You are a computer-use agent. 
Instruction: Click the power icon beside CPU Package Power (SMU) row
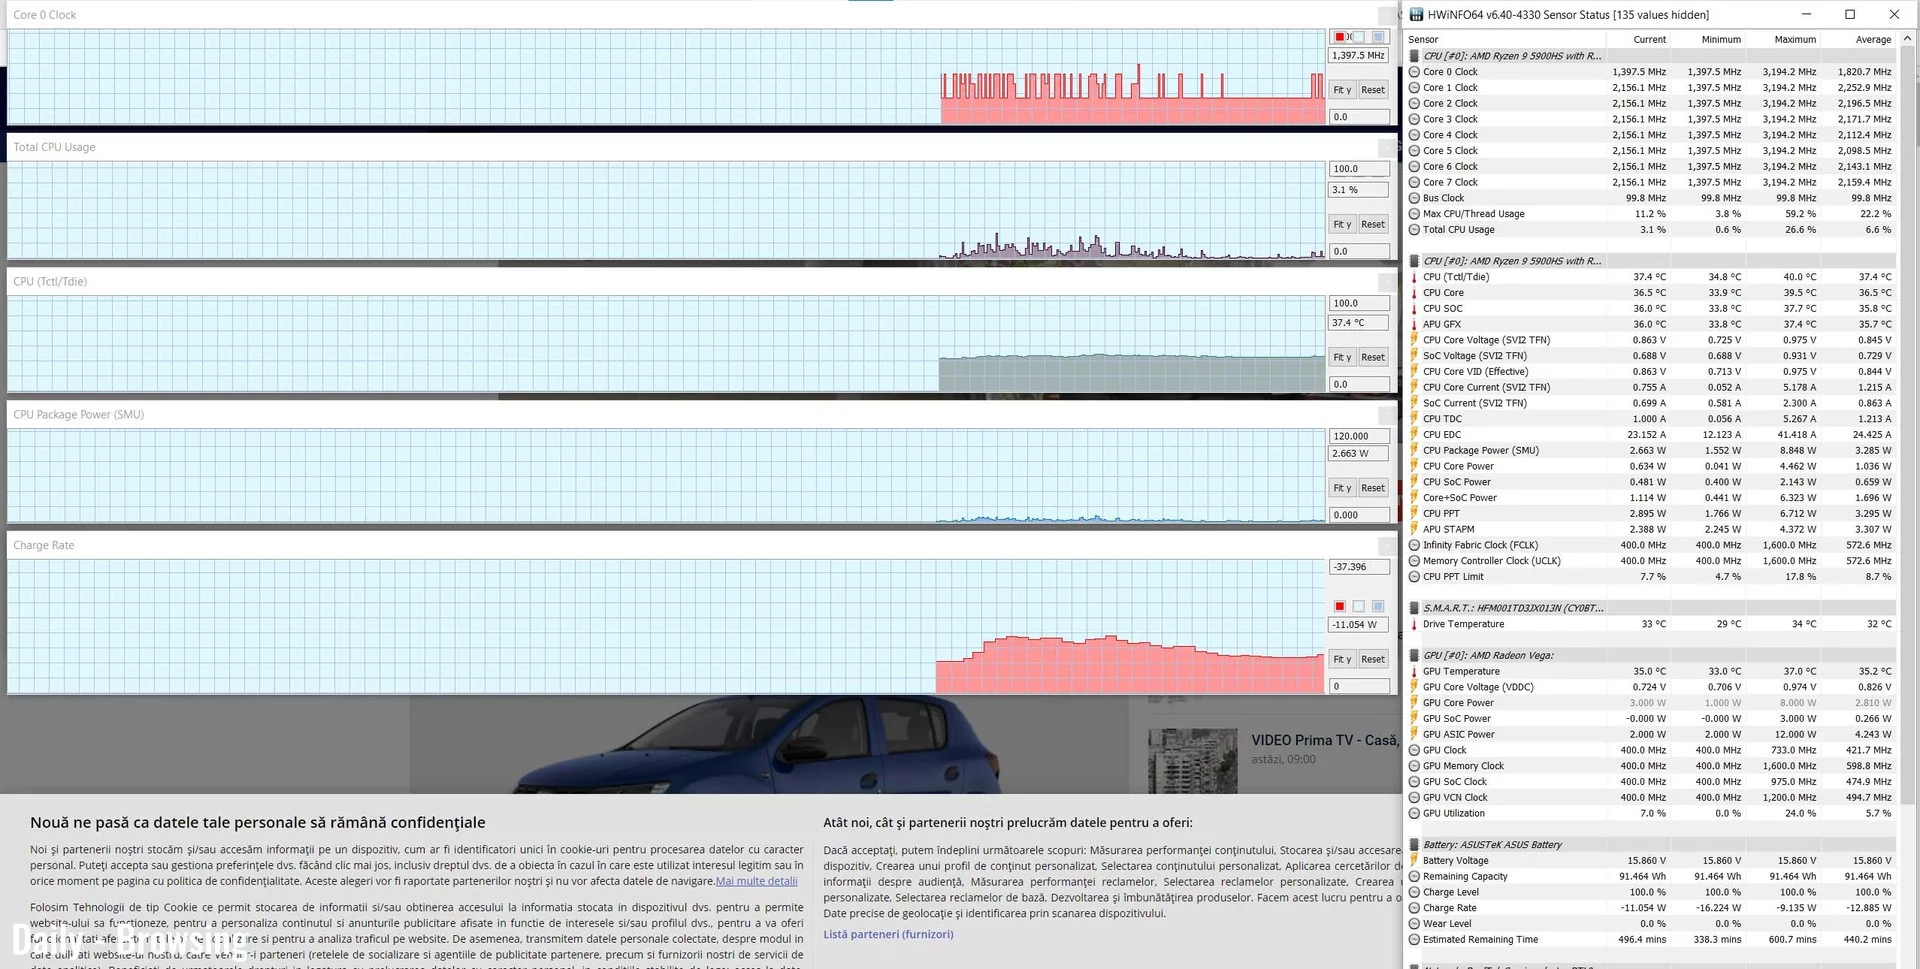tap(1414, 451)
